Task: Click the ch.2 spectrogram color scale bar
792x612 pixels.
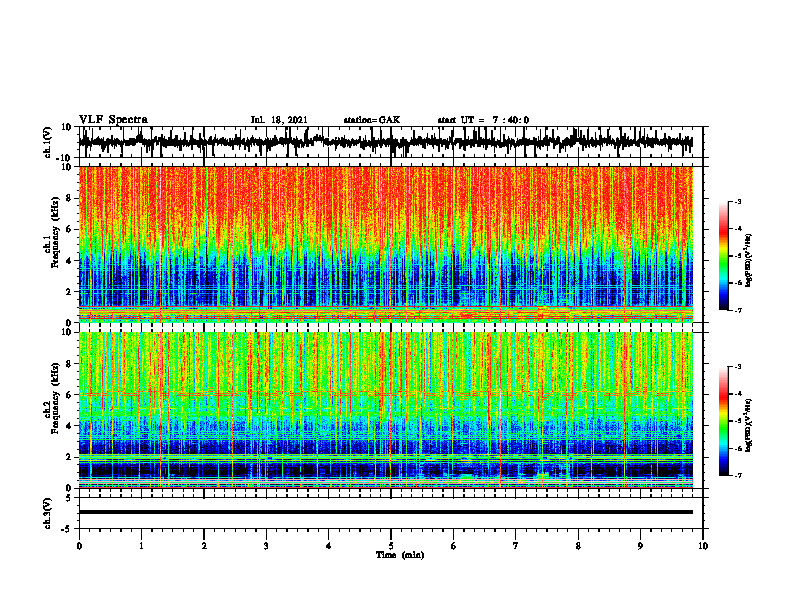Action: pyautogui.click(x=724, y=421)
